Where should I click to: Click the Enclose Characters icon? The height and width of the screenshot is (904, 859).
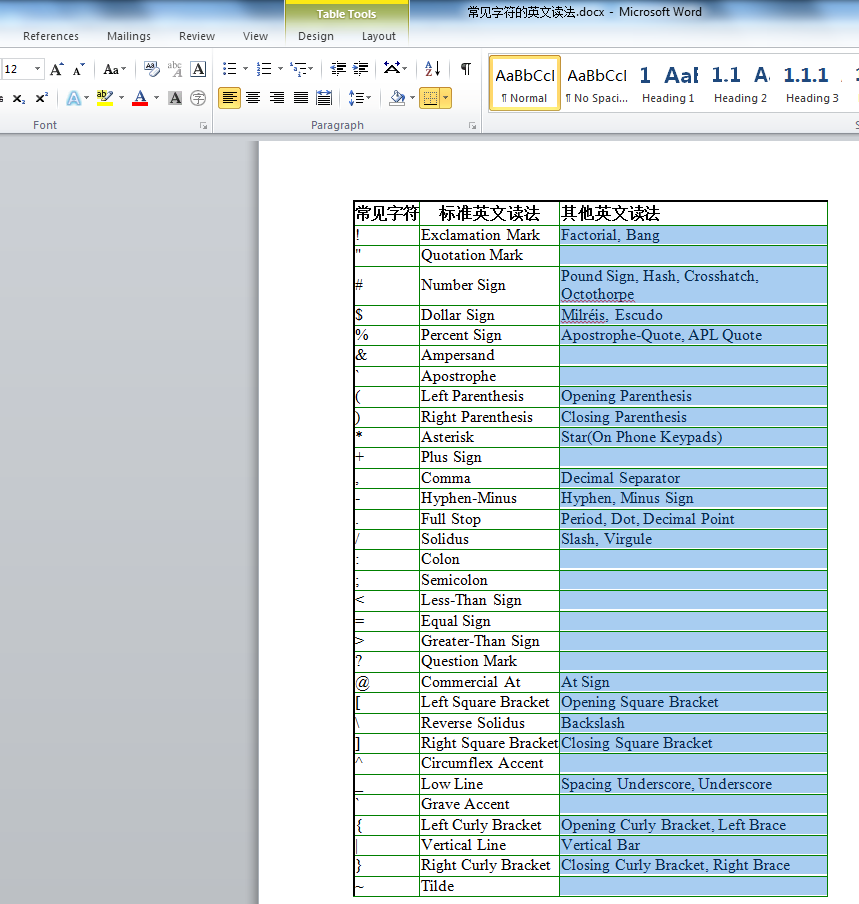(x=198, y=98)
